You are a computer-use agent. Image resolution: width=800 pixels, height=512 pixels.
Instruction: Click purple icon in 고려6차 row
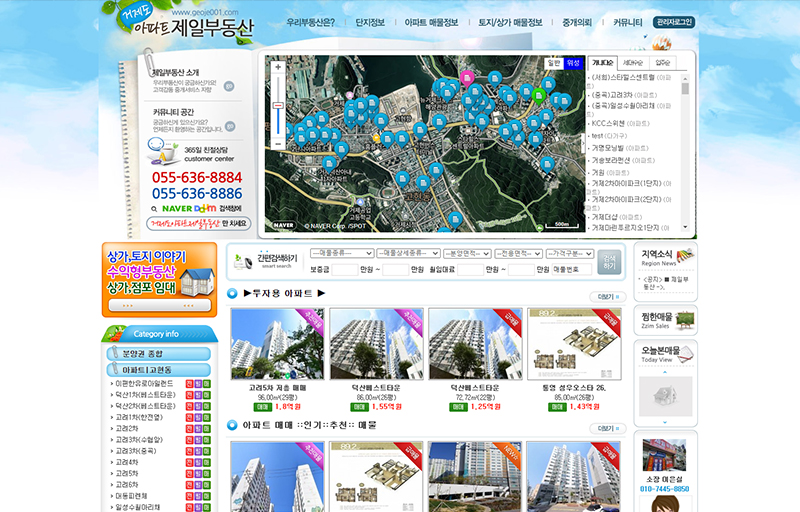click(x=198, y=485)
